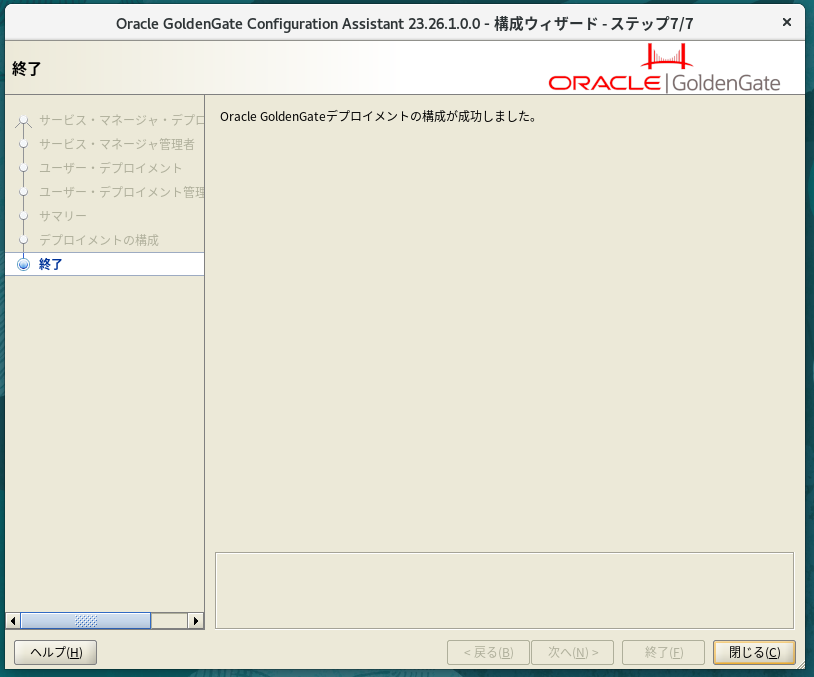Click the ヘルプ(H) button
The height and width of the screenshot is (677, 814).
click(x=55, y=652)
